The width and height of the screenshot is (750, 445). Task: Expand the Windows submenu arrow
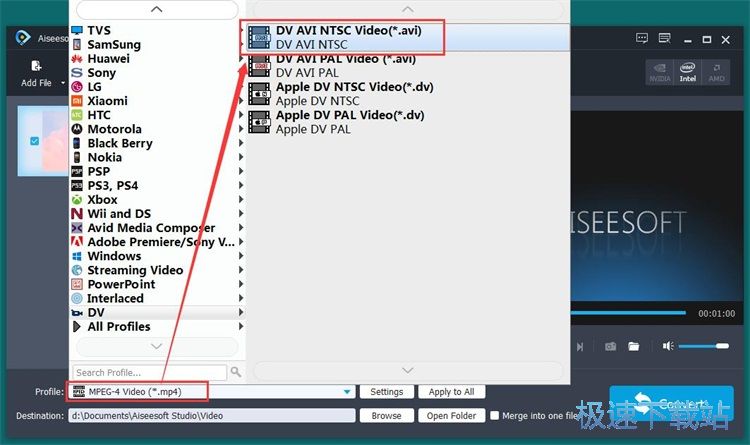(x=241, y=256)
